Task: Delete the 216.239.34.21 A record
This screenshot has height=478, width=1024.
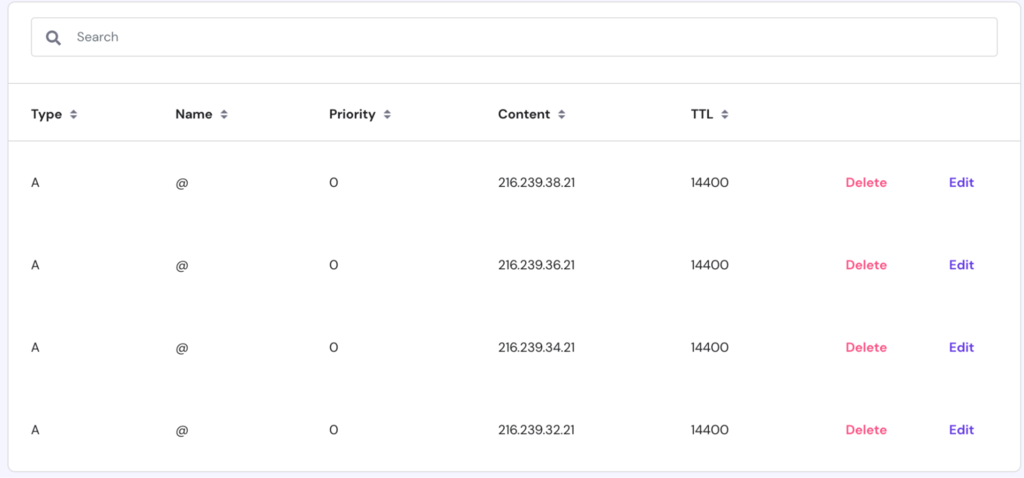Action: point(866,348)
